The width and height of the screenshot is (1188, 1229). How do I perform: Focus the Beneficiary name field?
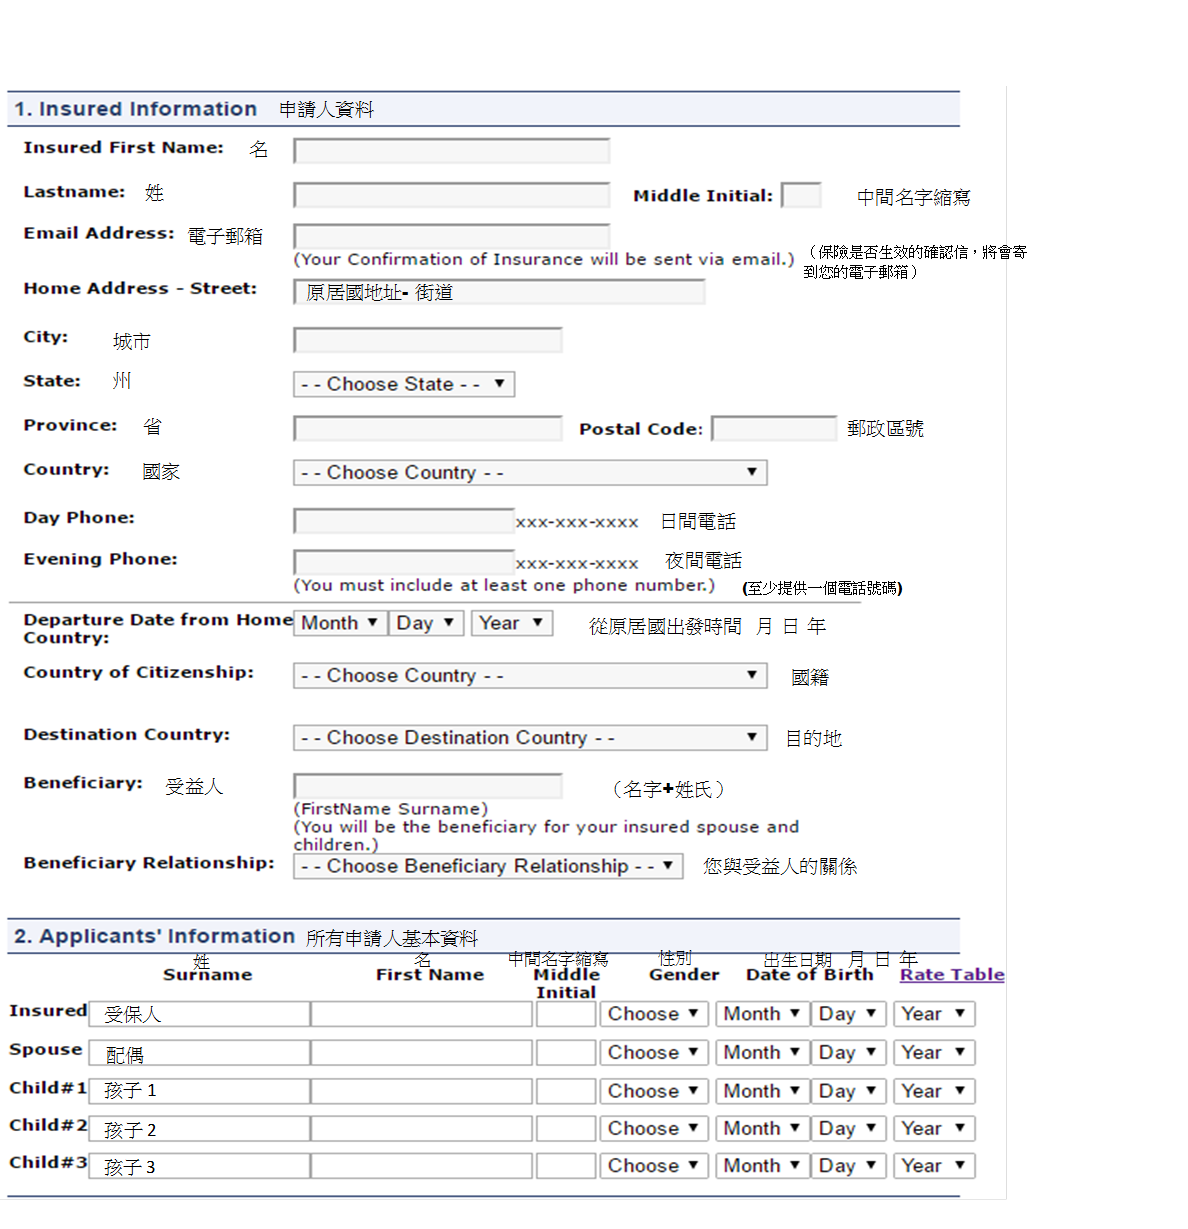(428, 786)
